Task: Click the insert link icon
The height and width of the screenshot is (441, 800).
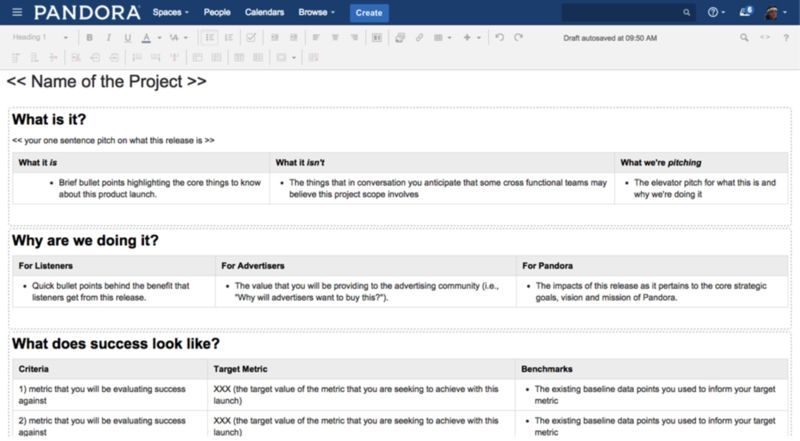Action: click(419, 37)
